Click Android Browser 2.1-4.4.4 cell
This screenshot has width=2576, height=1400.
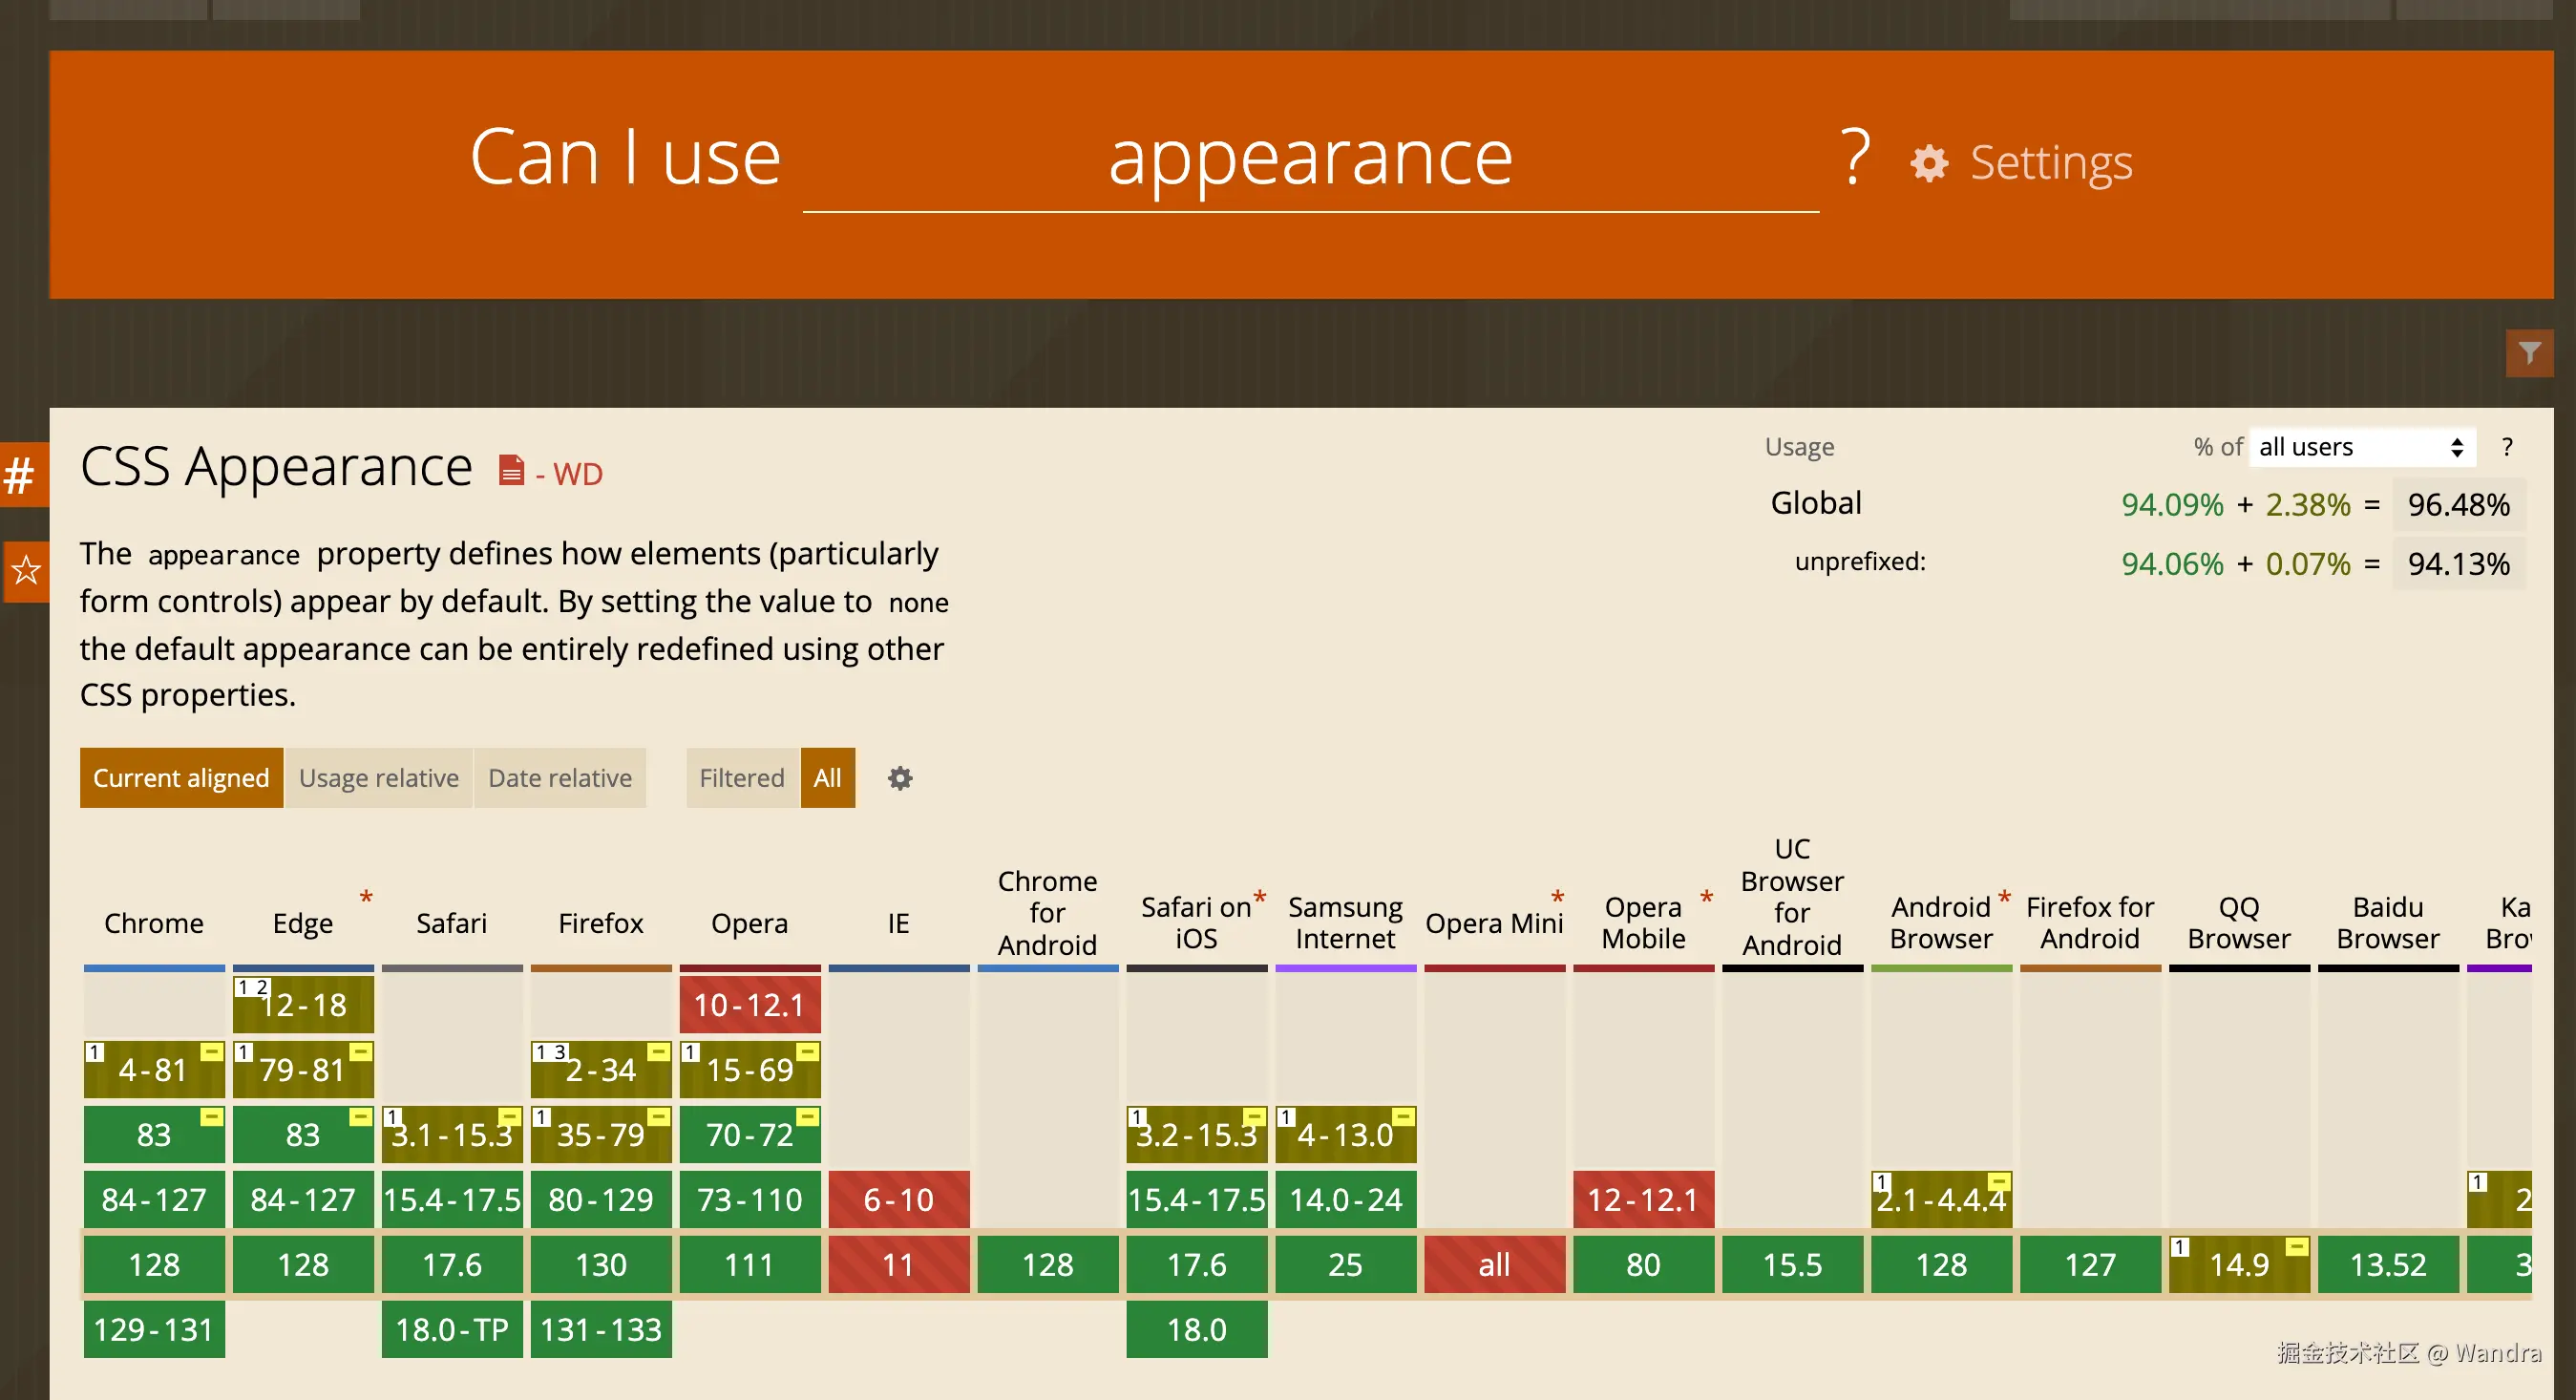[1942, 1199]
